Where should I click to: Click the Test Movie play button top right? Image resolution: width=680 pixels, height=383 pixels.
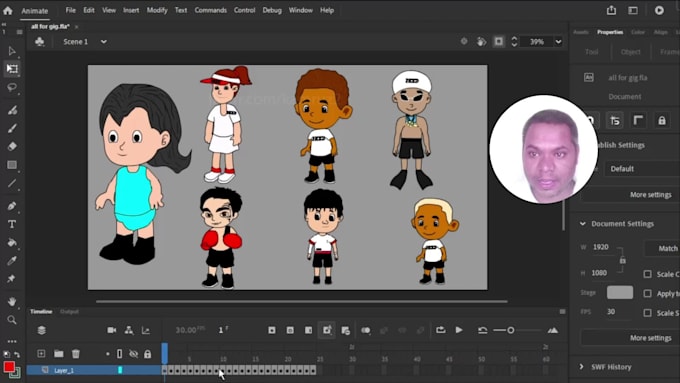[x=659, y=10]
